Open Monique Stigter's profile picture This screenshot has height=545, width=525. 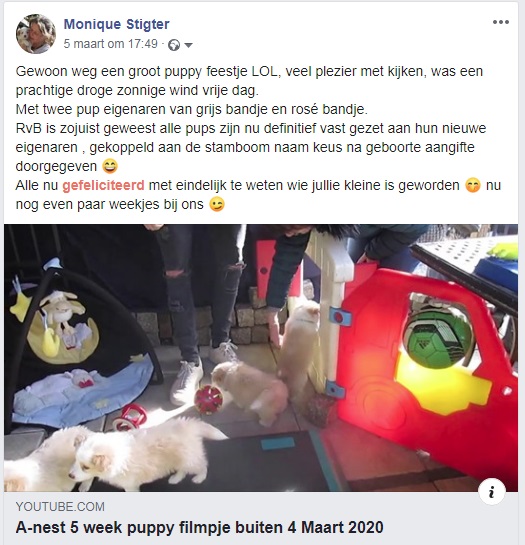tap(36, 34)
